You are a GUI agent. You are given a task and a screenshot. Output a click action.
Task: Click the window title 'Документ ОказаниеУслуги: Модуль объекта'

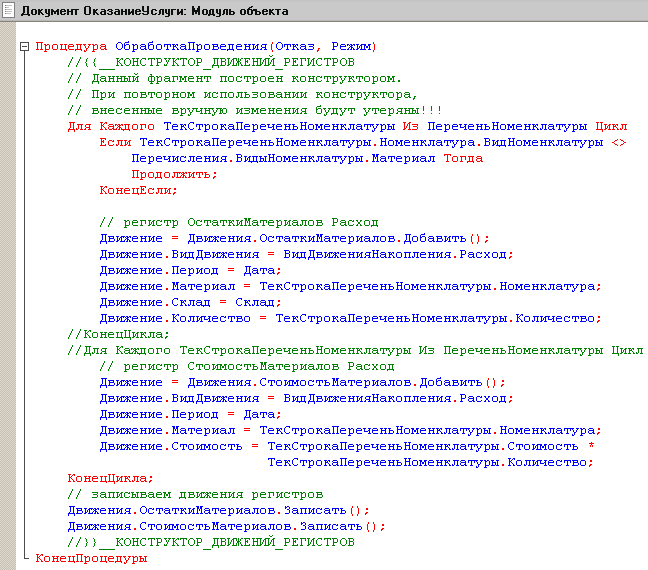155,11
